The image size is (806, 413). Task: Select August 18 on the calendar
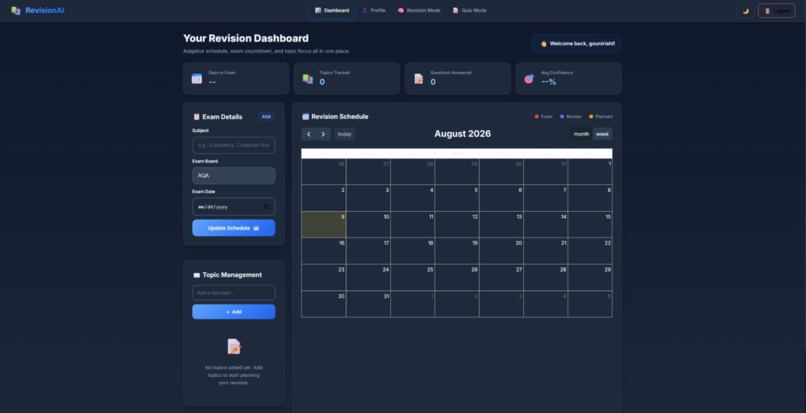(412, 251)
